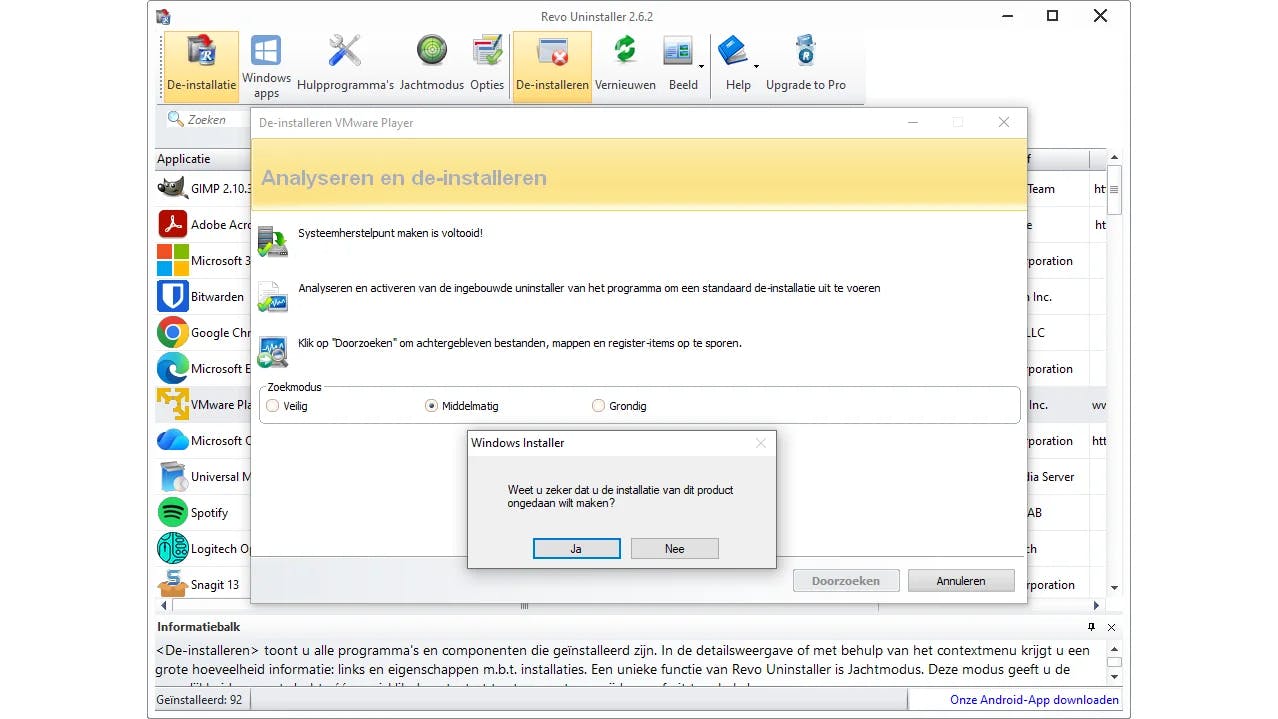
Task: Select VMware Player icon in list
Action: pos(173,404)
